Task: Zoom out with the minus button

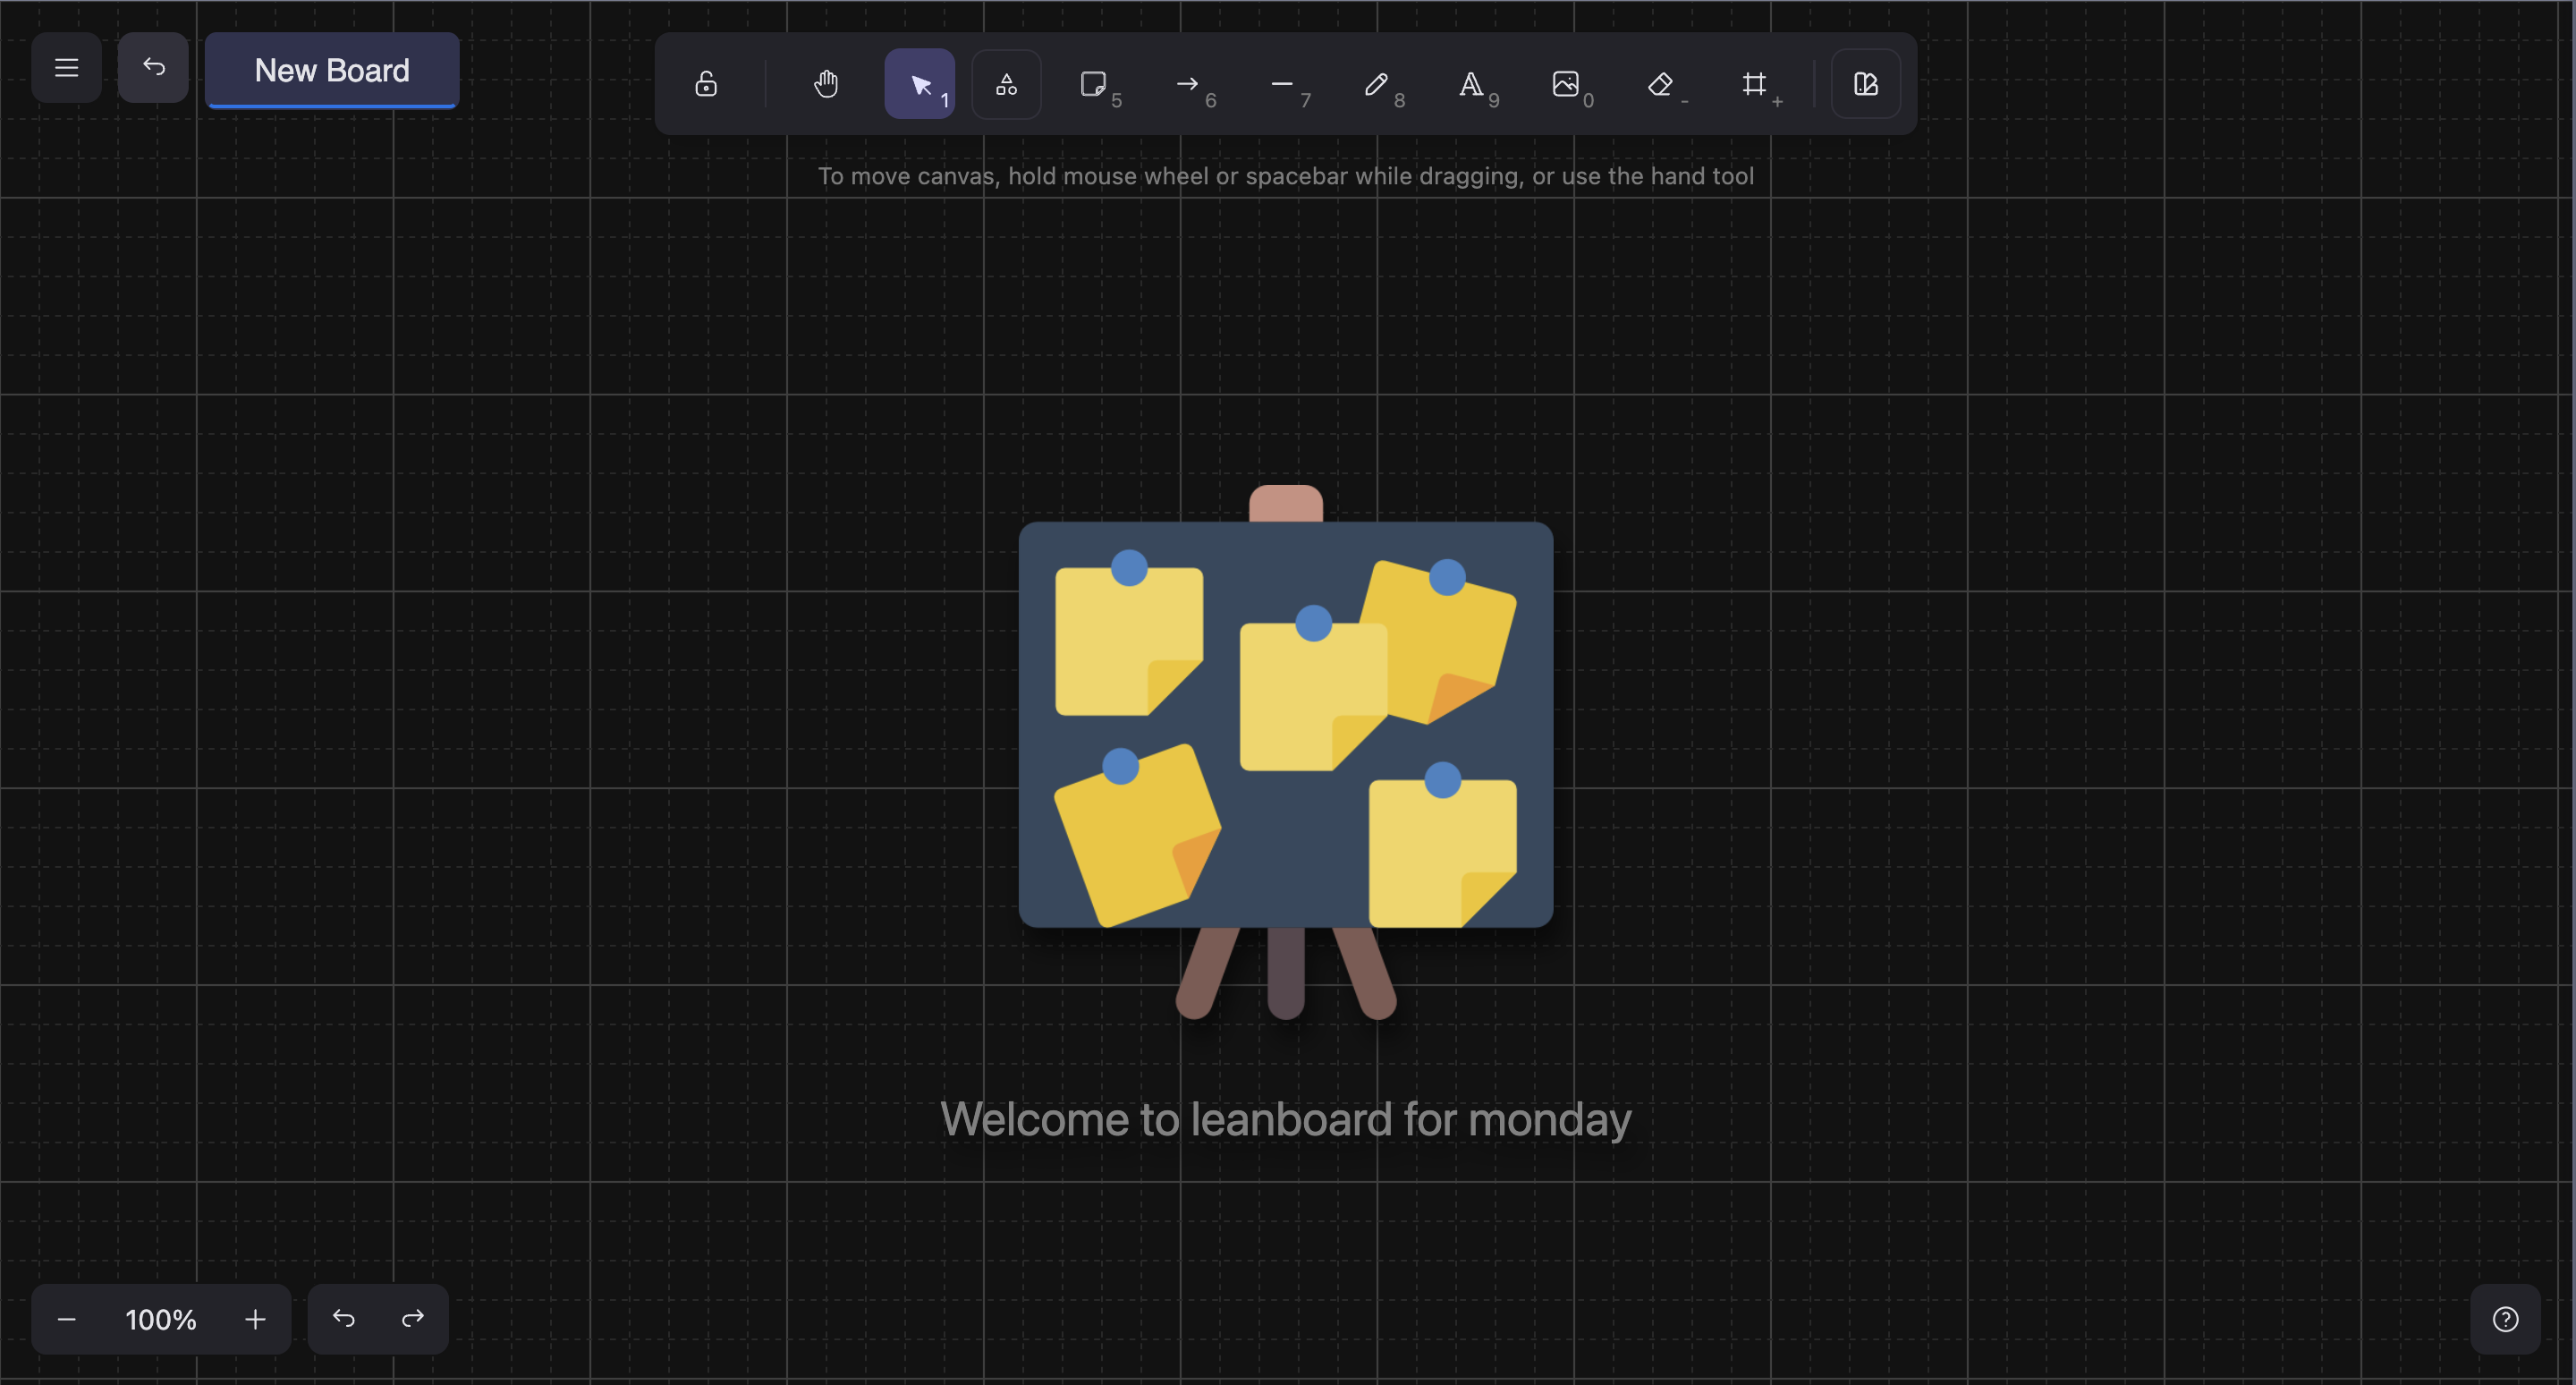Action: click(x=66, y=1319)
